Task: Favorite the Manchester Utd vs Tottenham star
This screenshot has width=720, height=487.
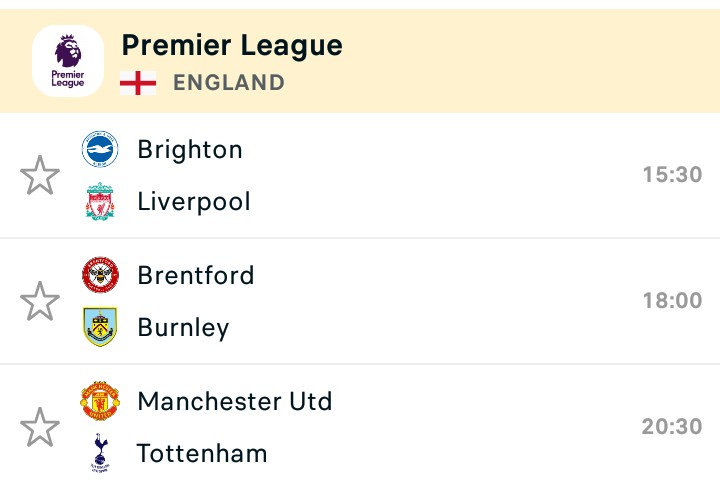Action: point(40,427)
